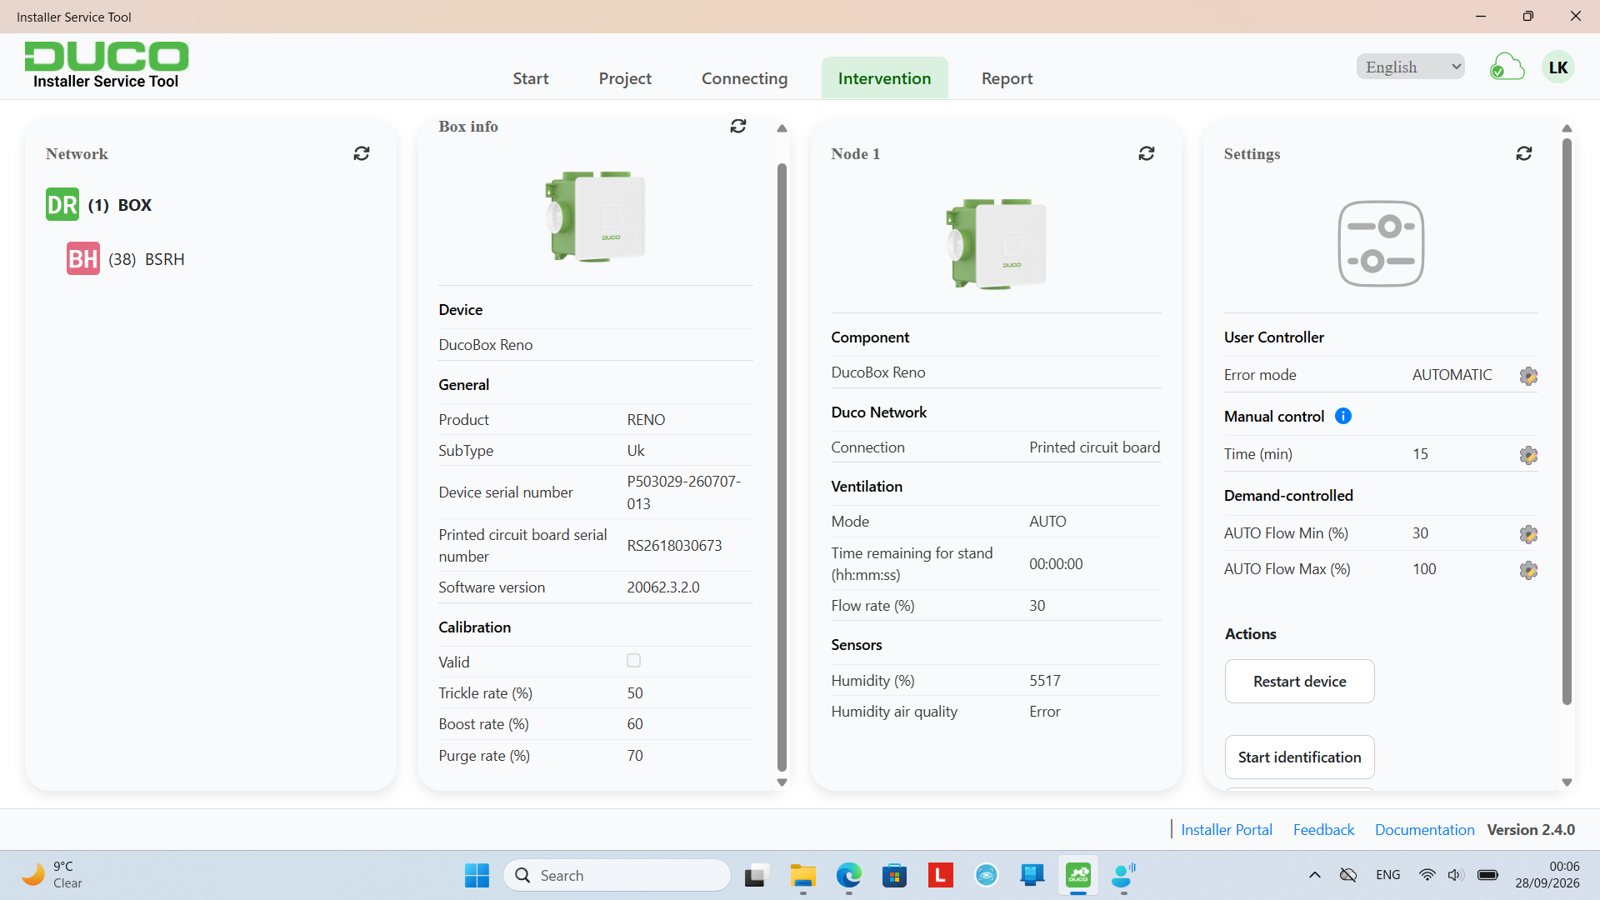Image resolution: width=1600 pixels, height=900 pixels.
Task: Open the gear for Time (min) setting
Action: [x=1528, y=455]
